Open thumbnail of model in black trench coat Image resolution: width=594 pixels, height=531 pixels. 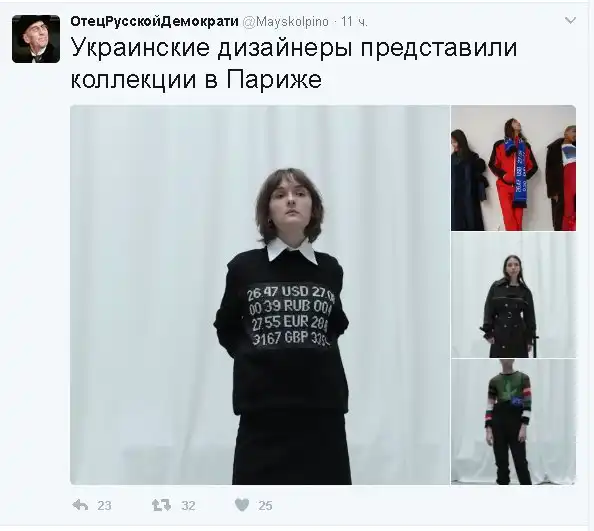click(513, 295)
